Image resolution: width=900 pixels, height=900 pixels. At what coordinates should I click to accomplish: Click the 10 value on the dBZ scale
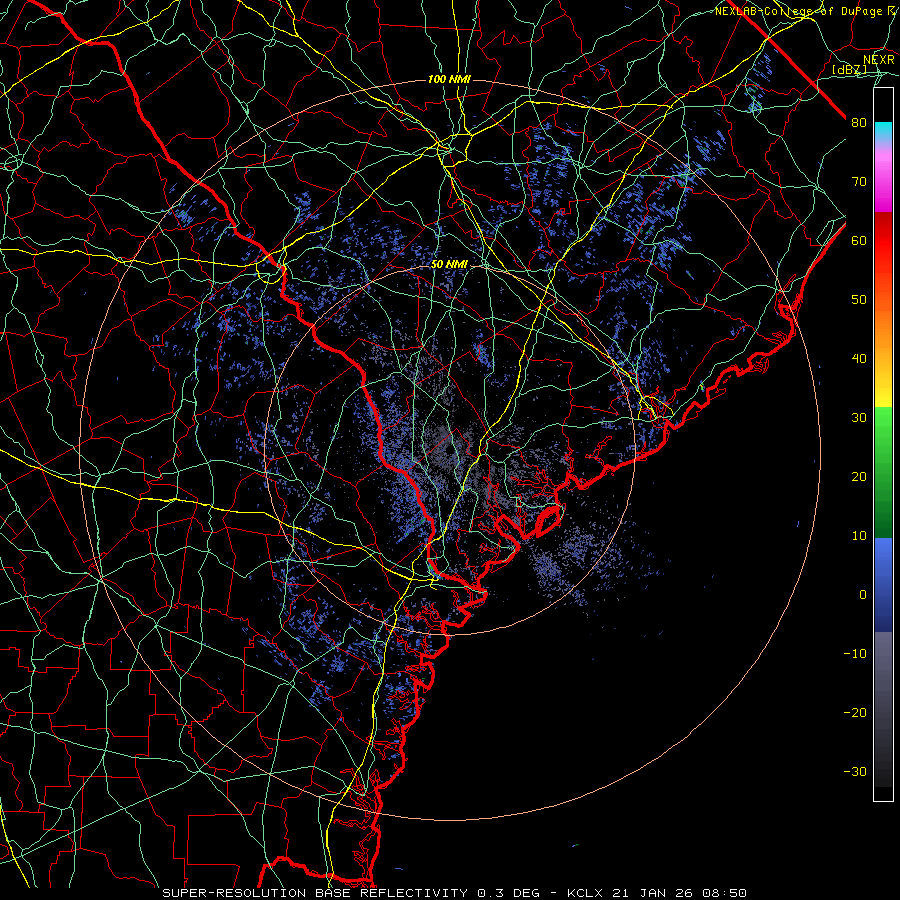pos(859,536)
